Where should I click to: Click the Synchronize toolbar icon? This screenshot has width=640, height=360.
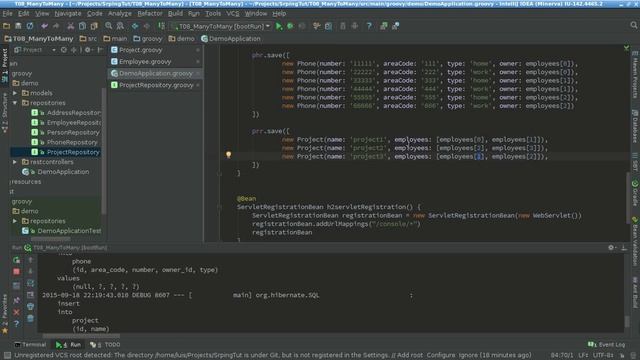pyautogui.click(x=30, y=26)
